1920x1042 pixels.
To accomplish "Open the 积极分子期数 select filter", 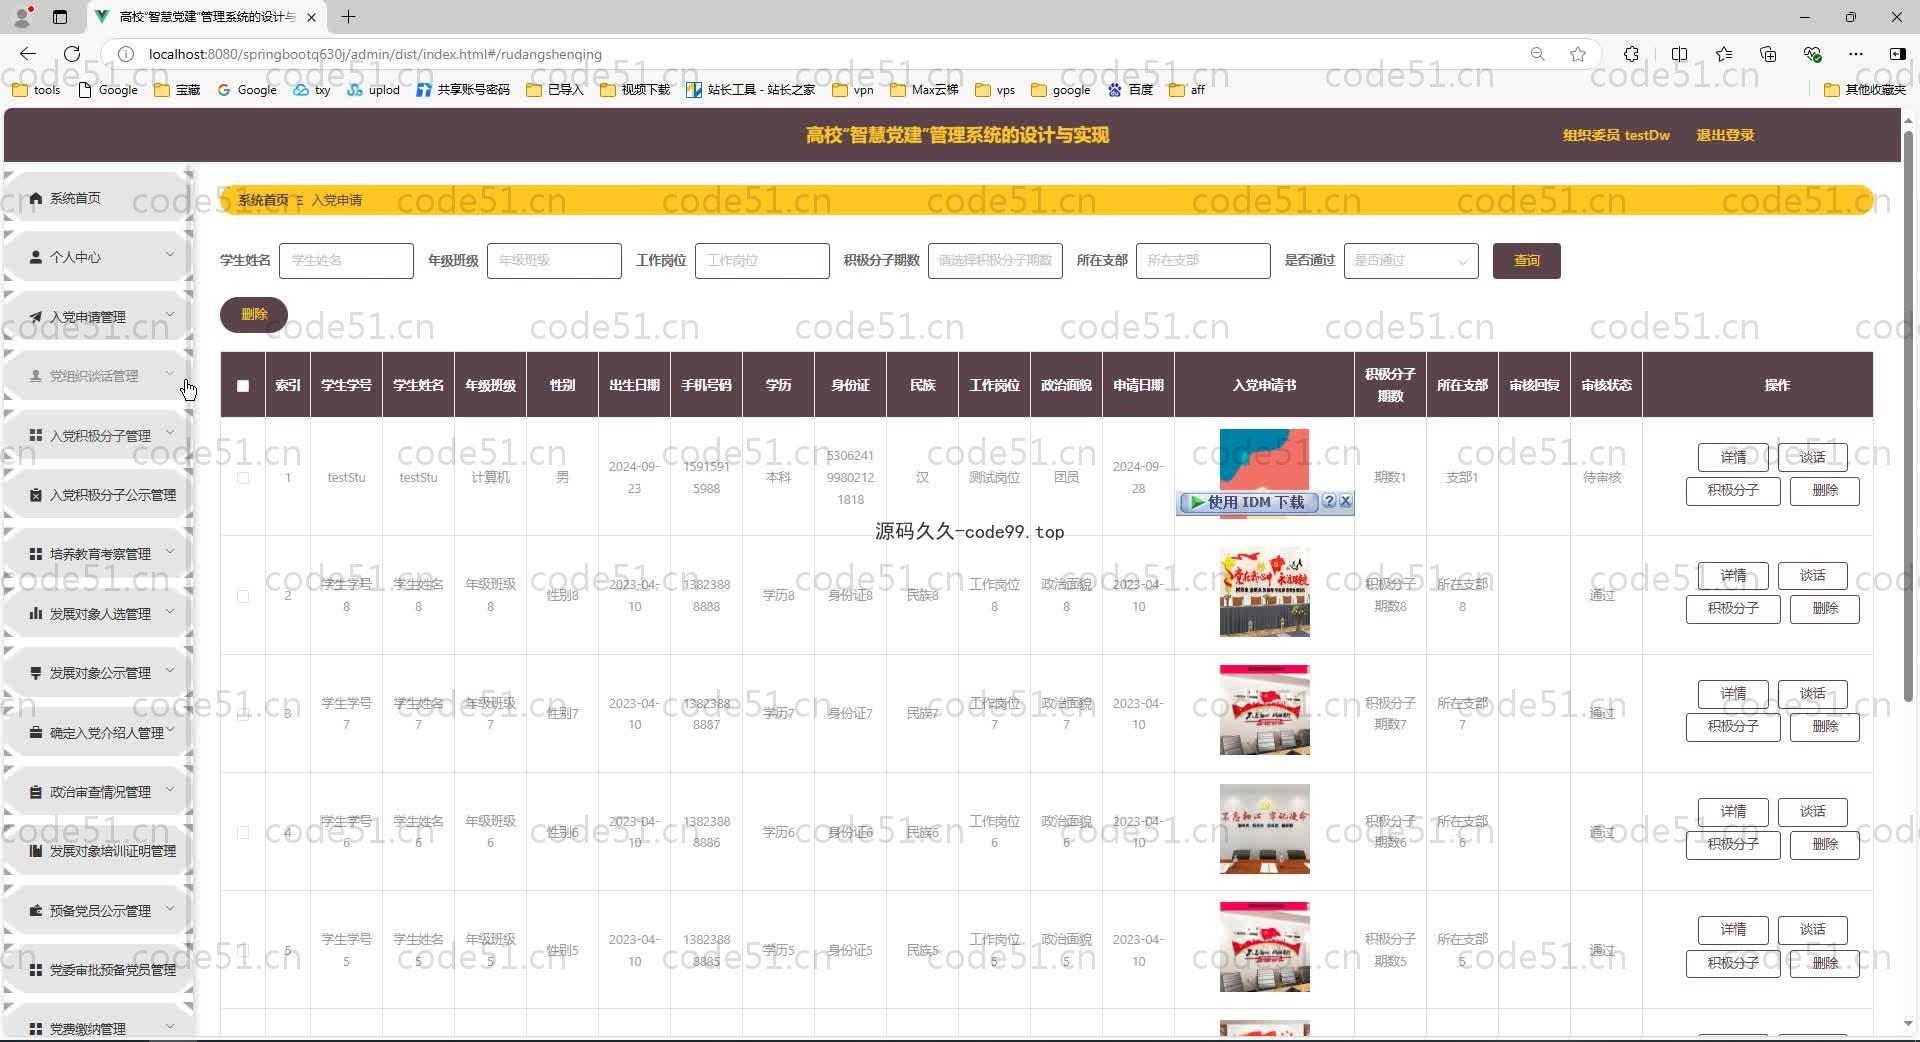I will tap(995, 260).
